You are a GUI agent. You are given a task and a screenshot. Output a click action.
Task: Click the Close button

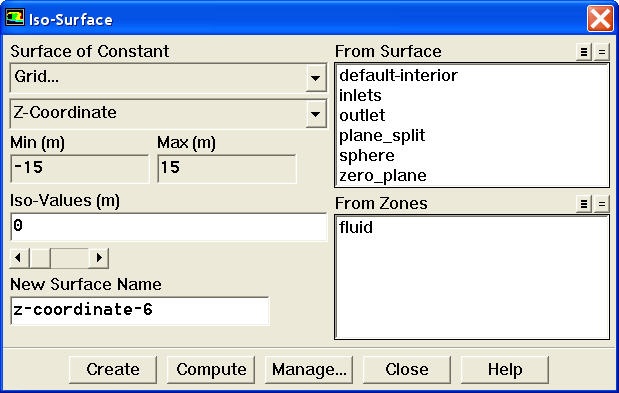[x=407, y=370]
